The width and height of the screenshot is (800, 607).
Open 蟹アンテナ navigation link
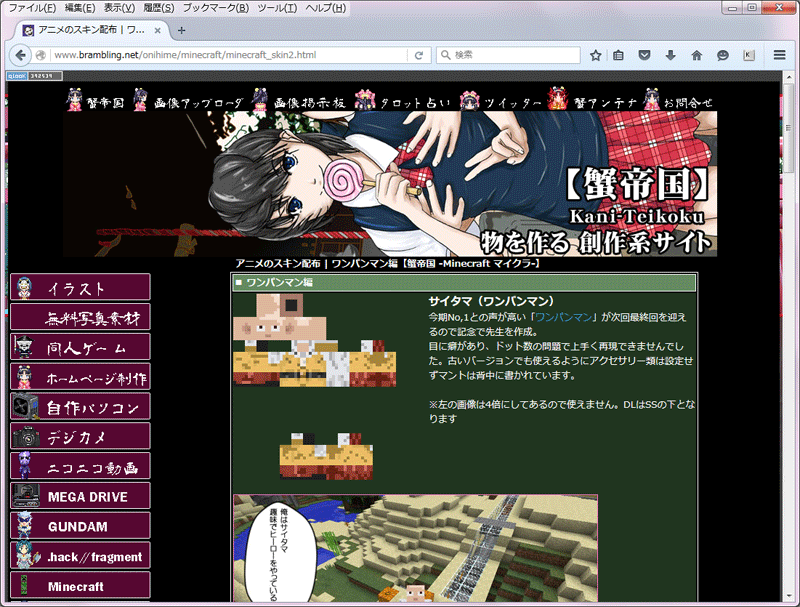pos(593,100)
